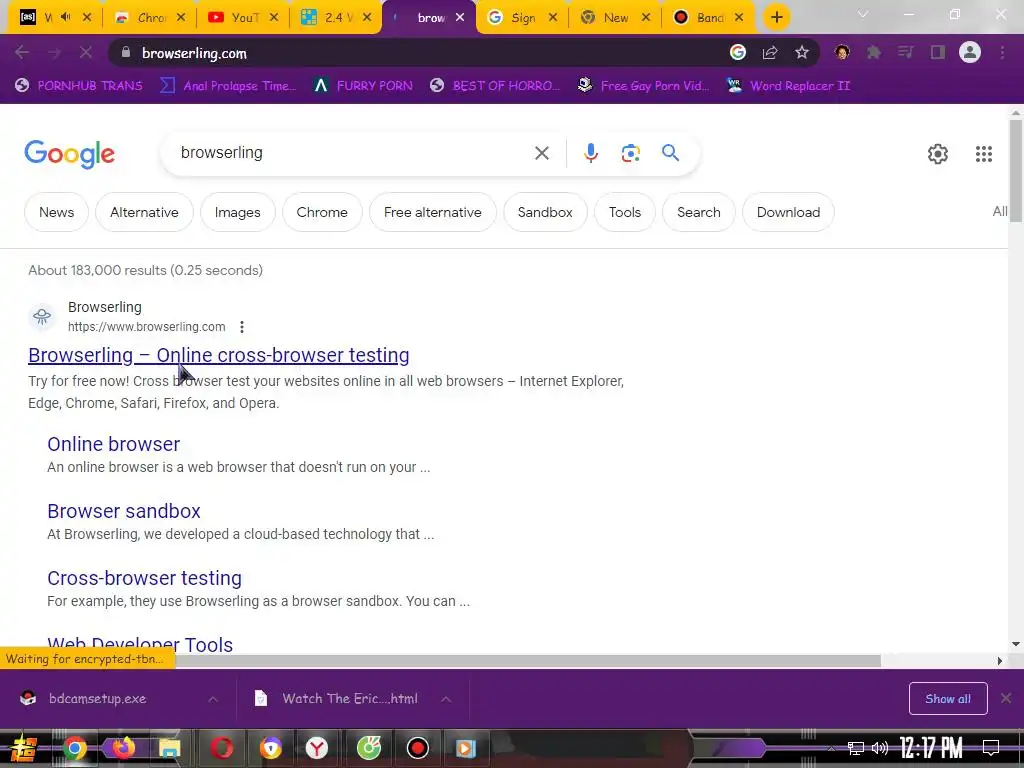Viewport: 1024px width, 768px height.
Task: Open Bandicam recorder from taskbar
Action: coord(417,748)
